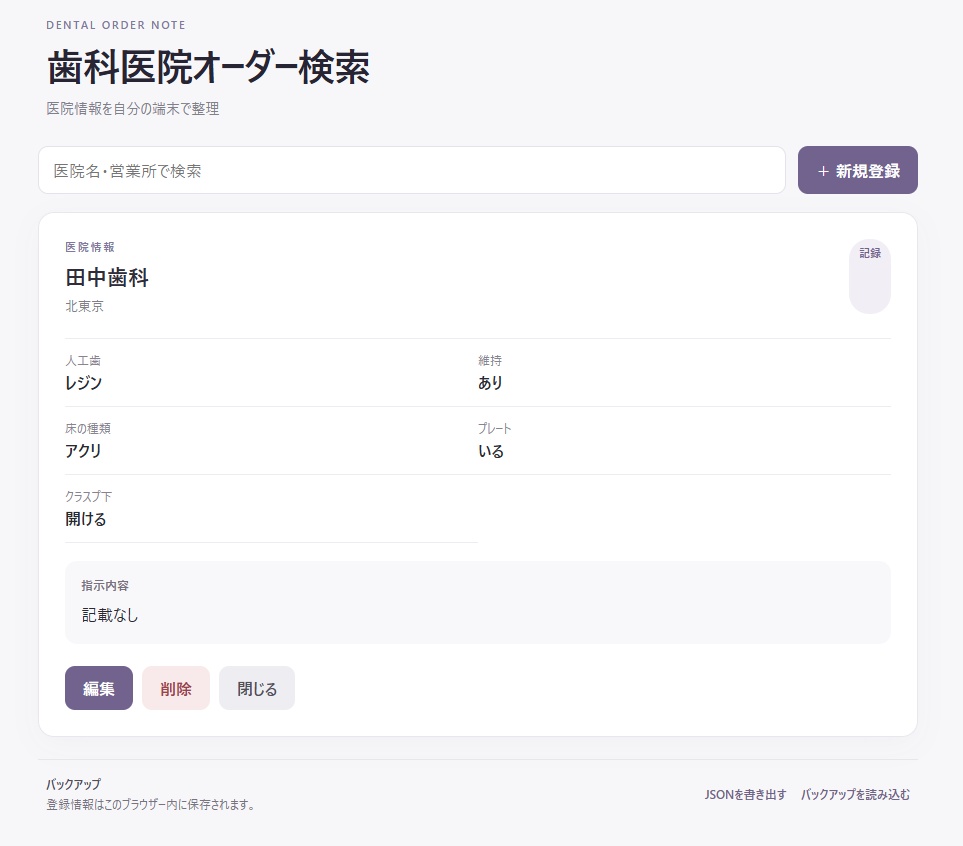Click the 北東京 office text
The image size is (963, 846).
pyautogui.click(x=85, y=306)
